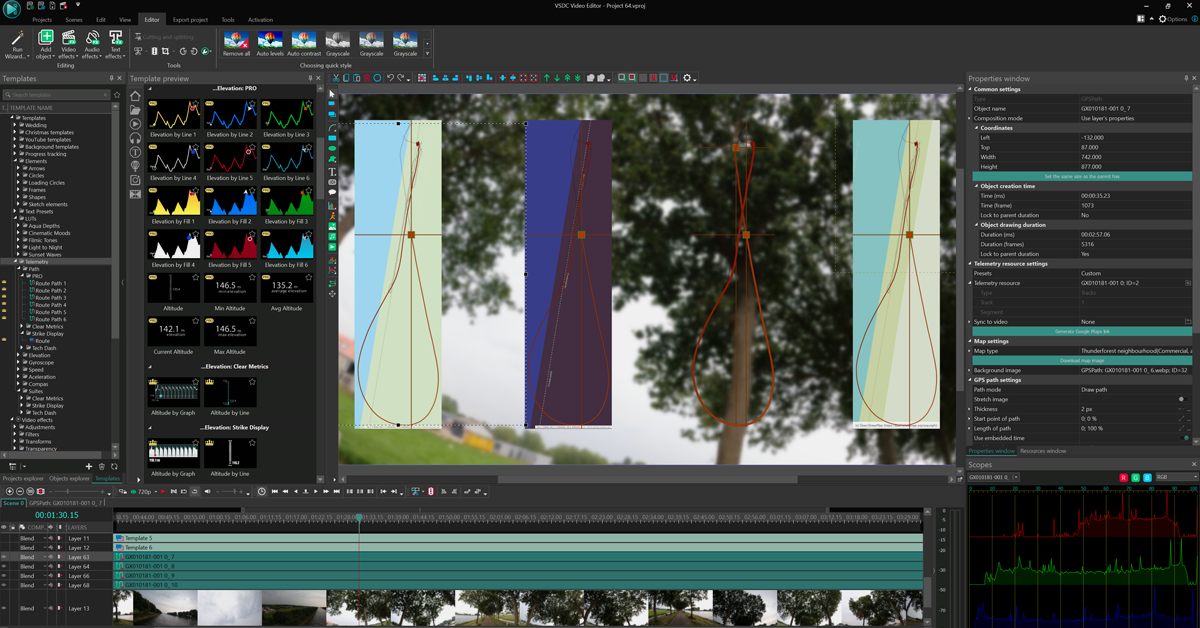Click the Generate Google Maps link button

[x=1081, y=331]
